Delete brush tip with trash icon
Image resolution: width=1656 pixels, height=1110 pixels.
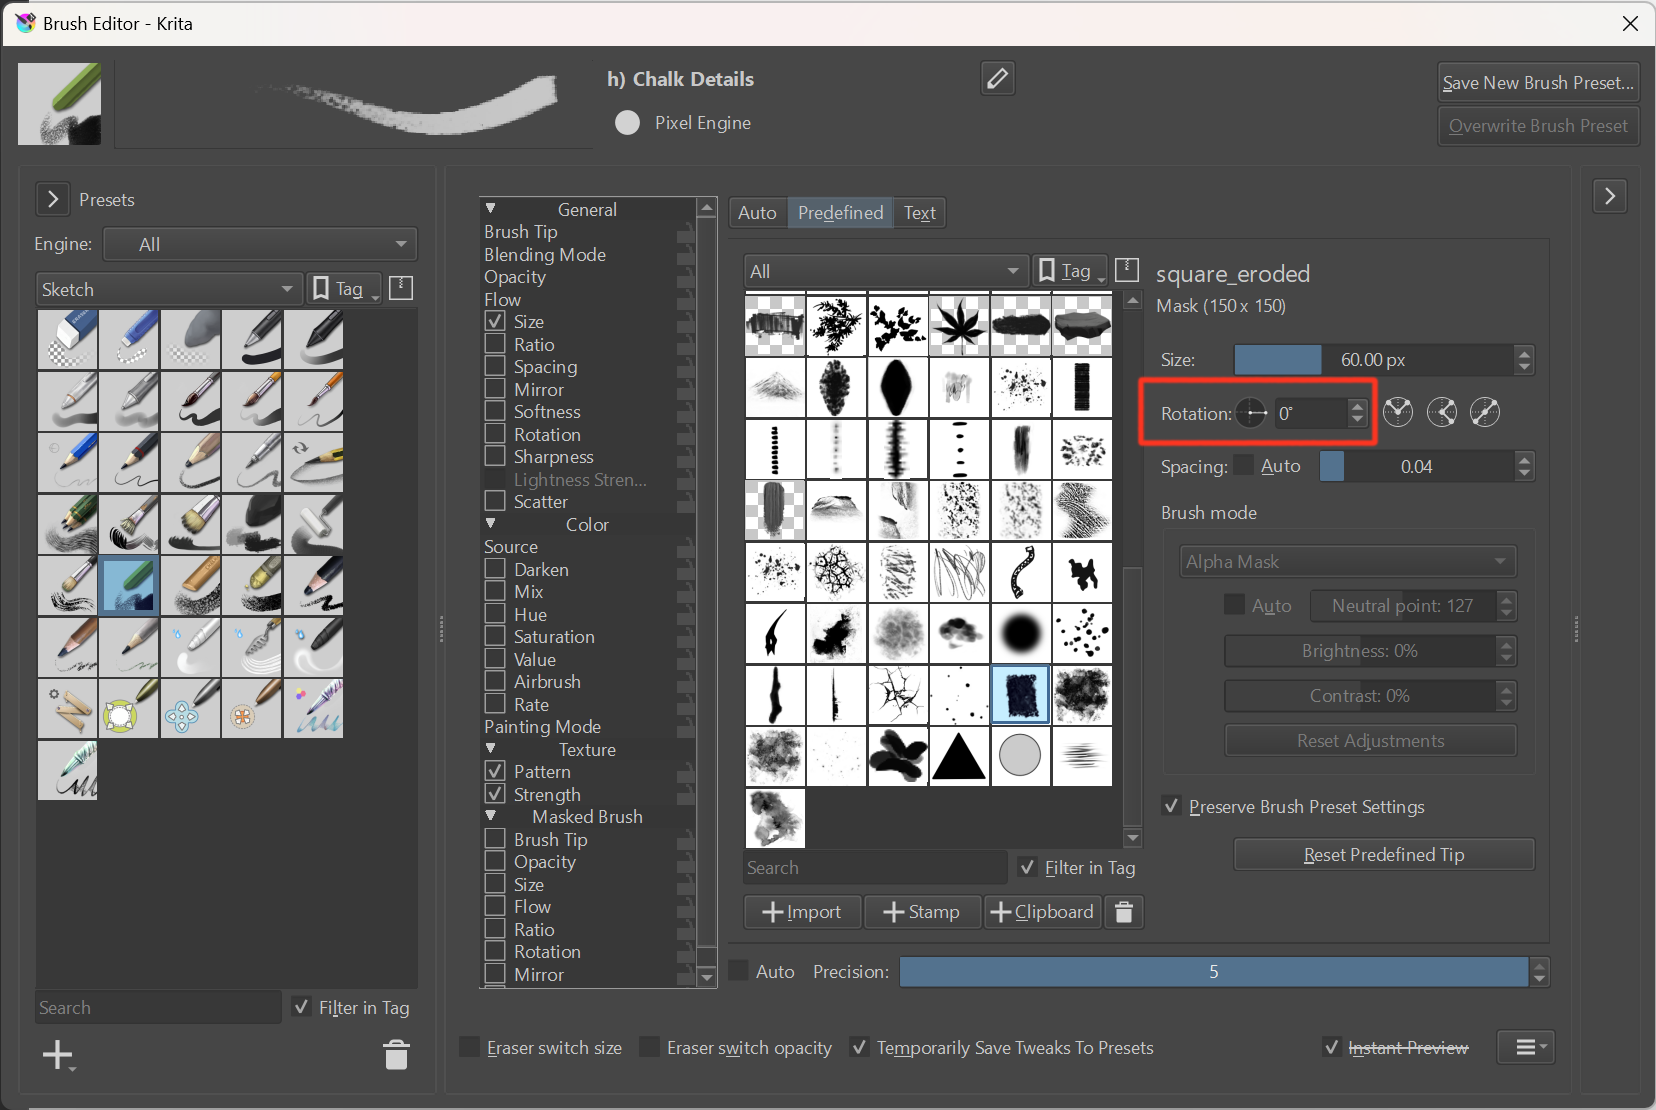click(1123, 912)
